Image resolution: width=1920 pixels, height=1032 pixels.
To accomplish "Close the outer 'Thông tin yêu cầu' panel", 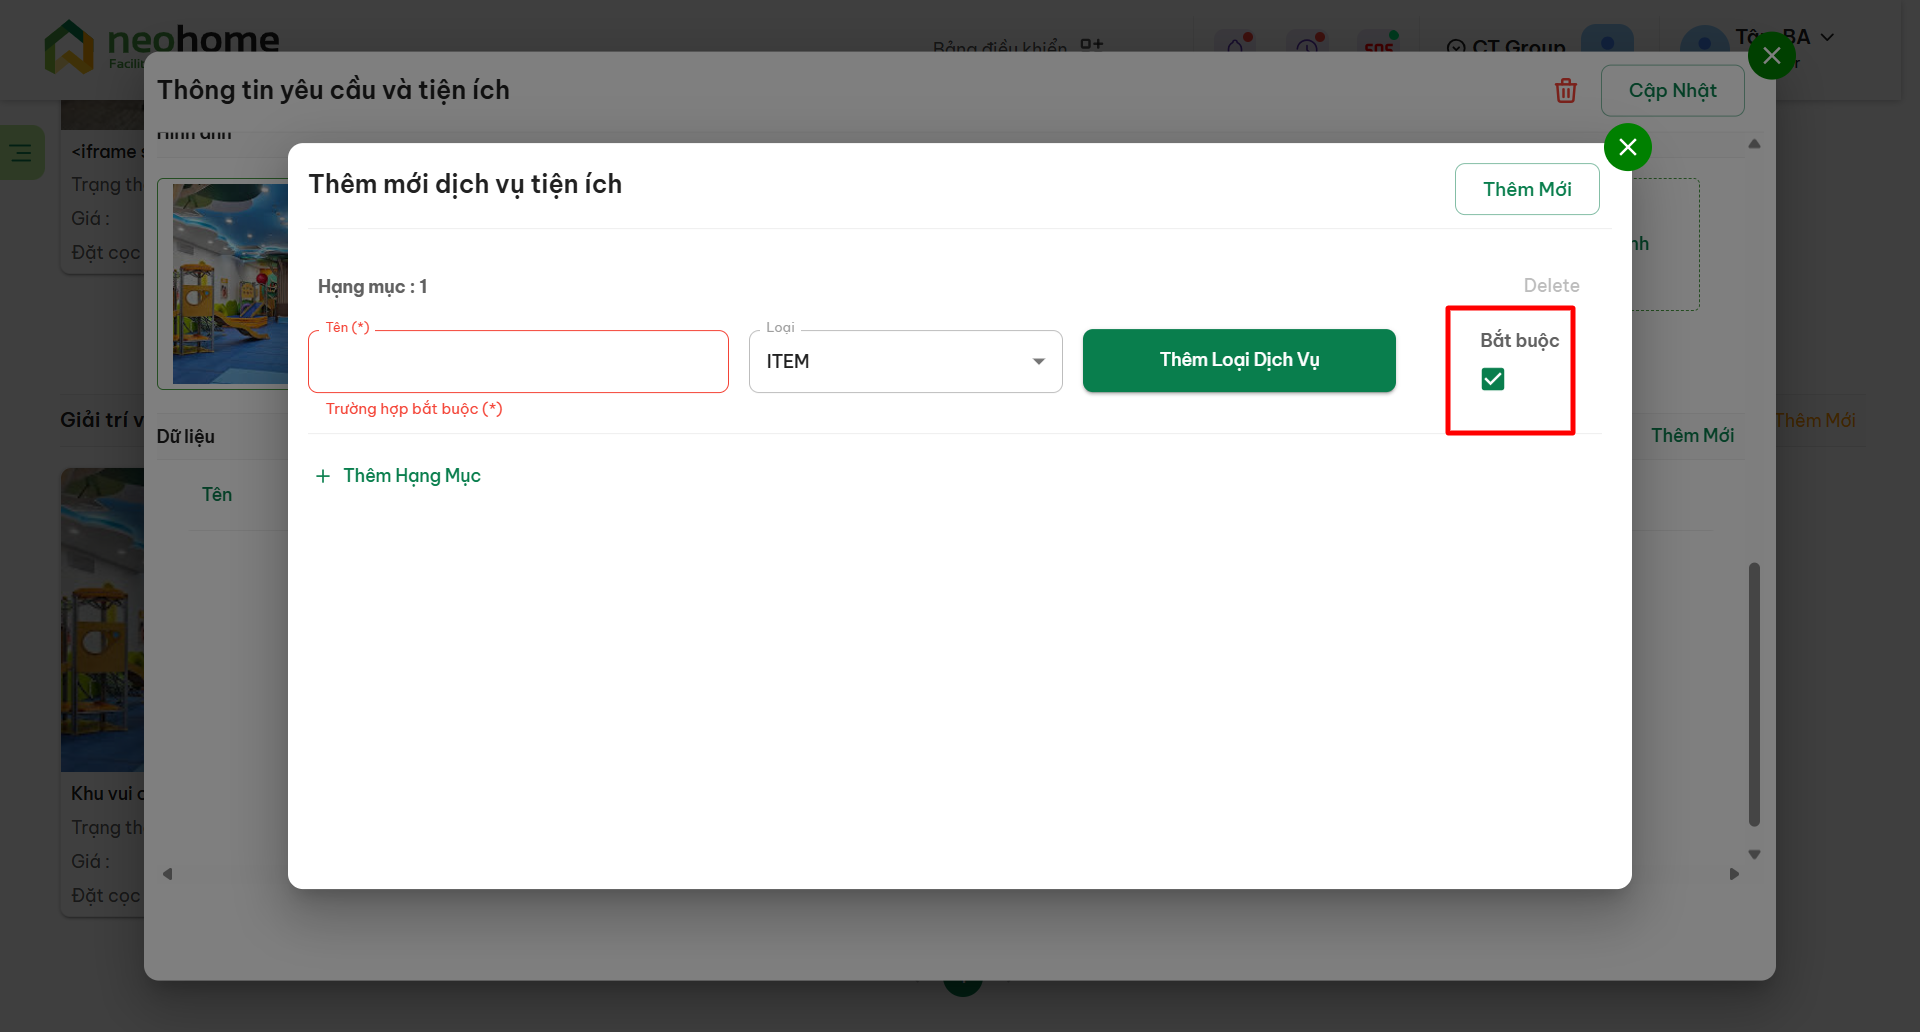I will tap(1771, 56).
